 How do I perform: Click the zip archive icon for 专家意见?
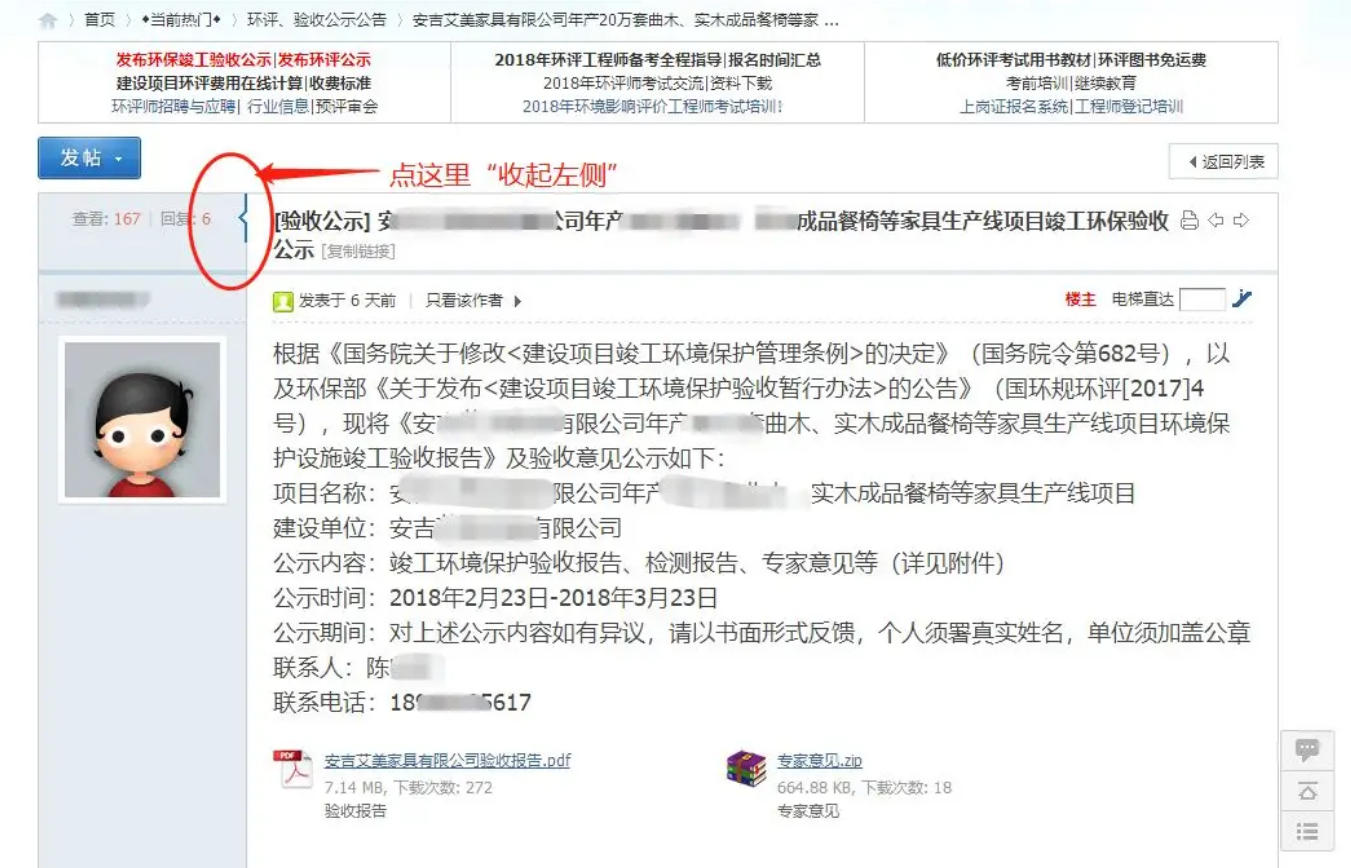click(746, 769)
